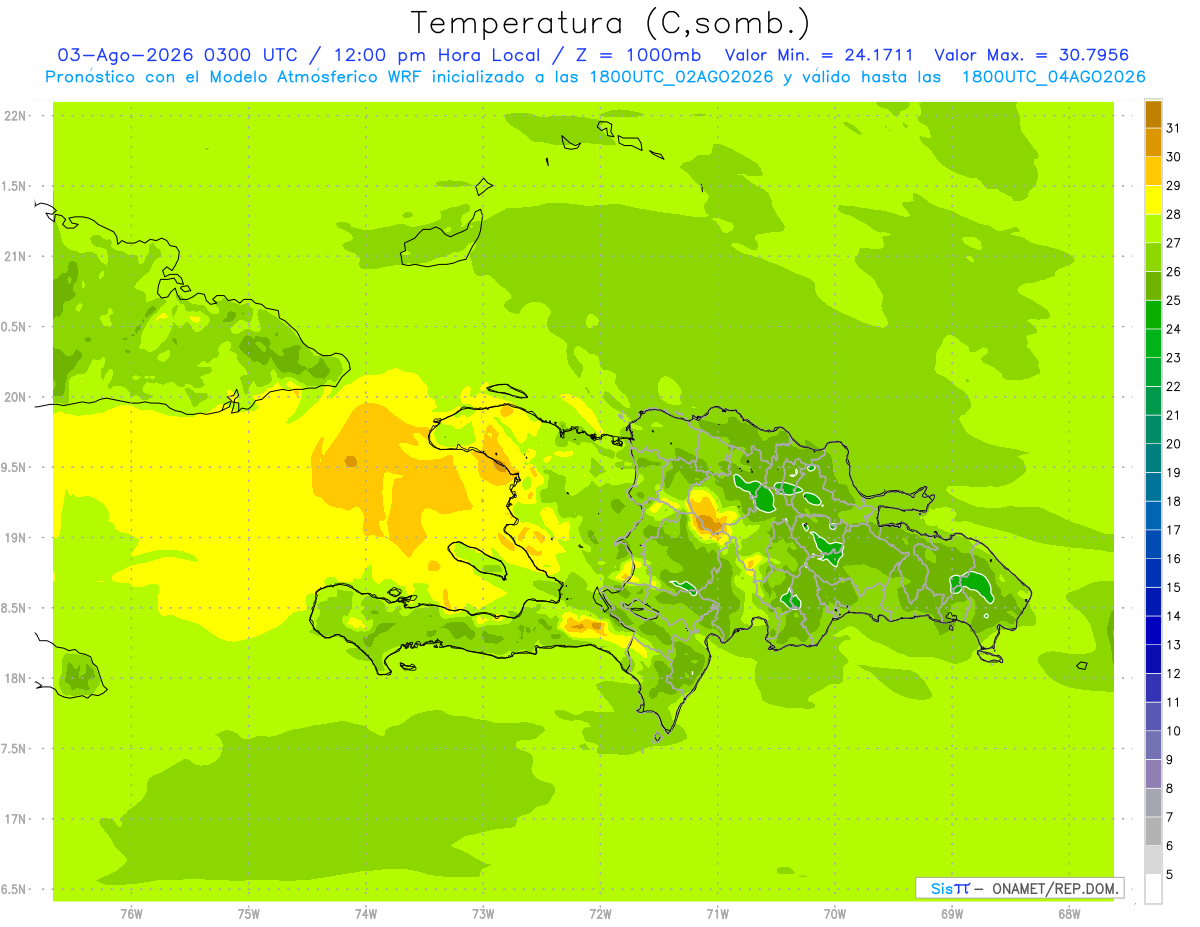
Task: Click the colorbar label "28"
Action: click(x=1174, y=214)
